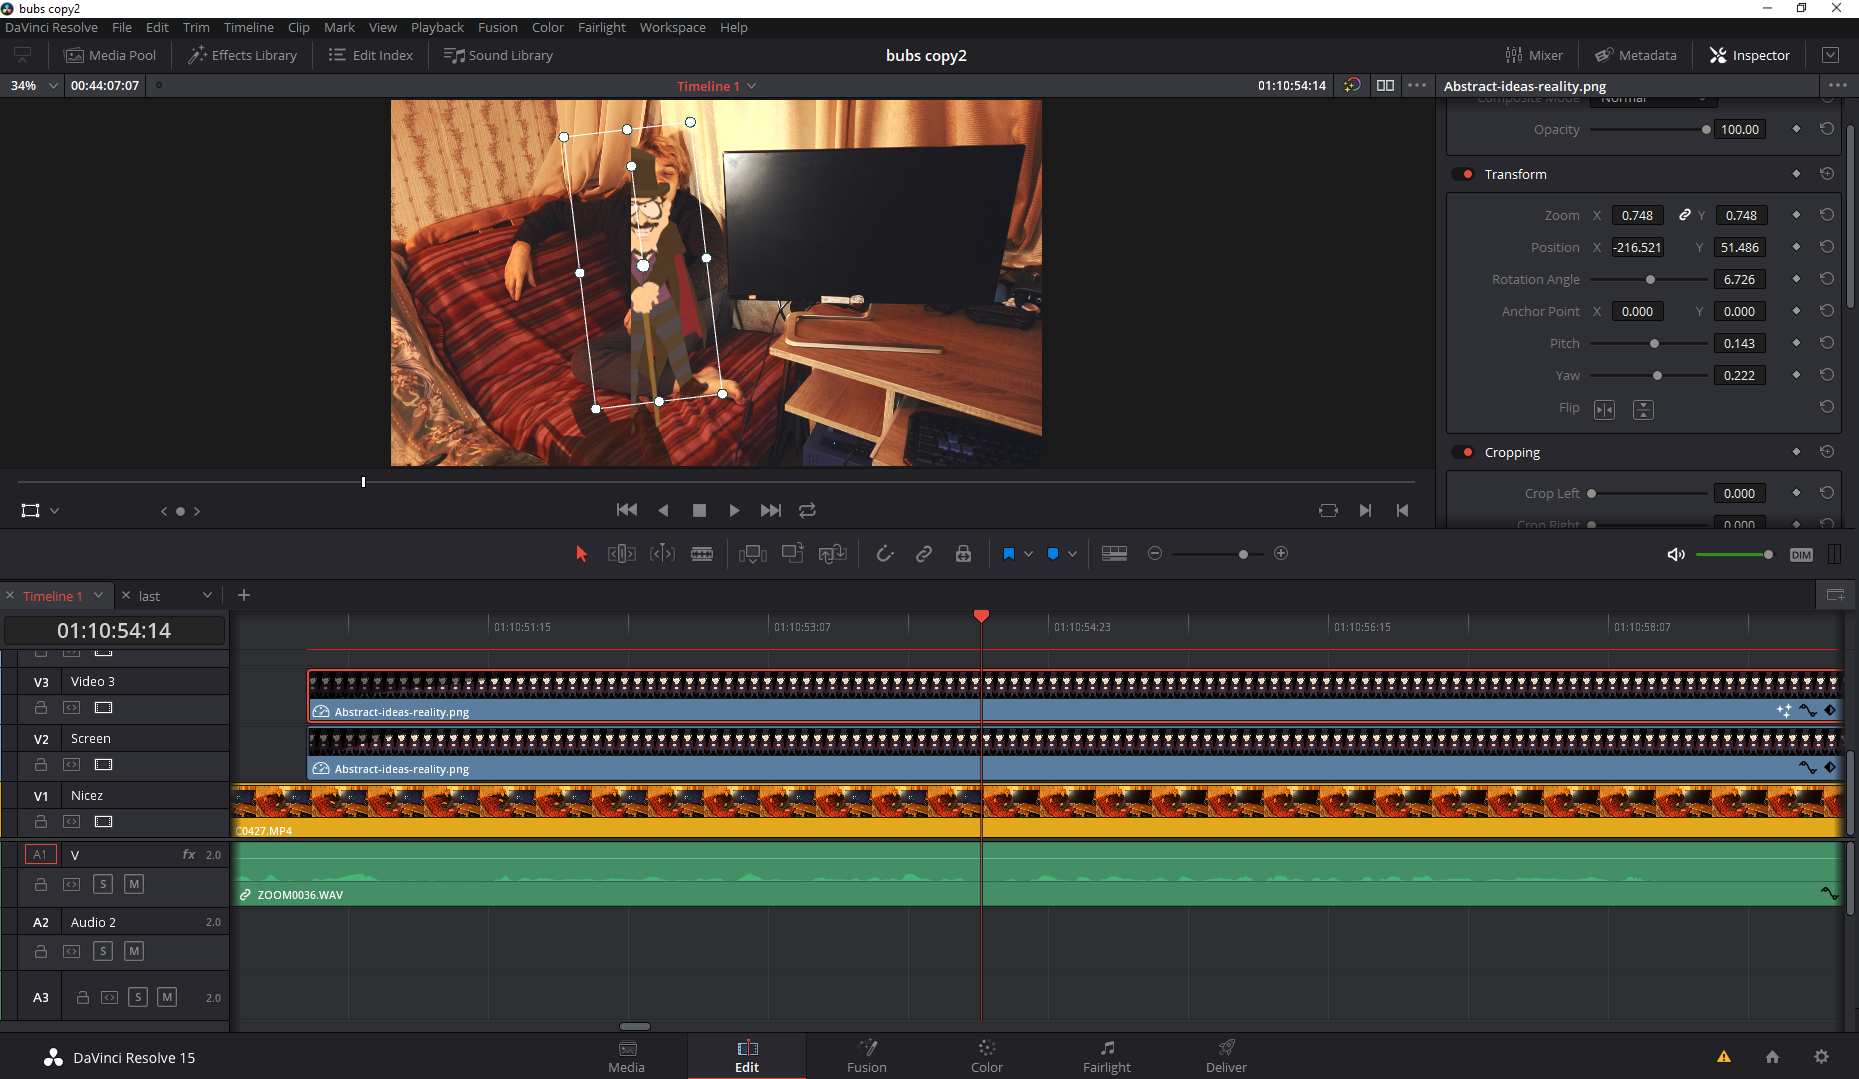Toggle loop playback icon
1859x1079 pixels.
(807, 510)
